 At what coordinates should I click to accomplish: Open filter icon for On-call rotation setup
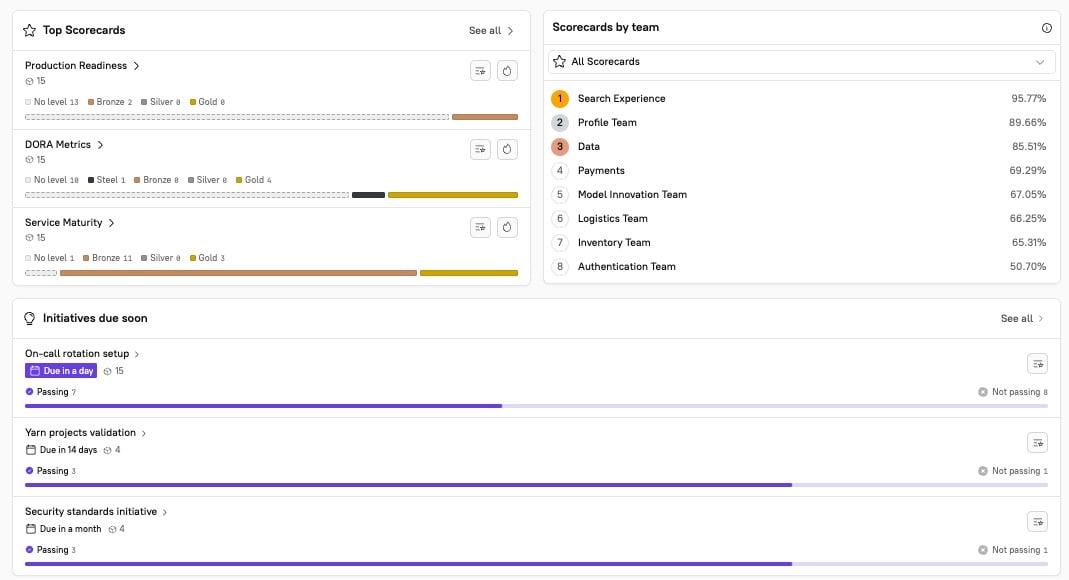(1037, 364)
